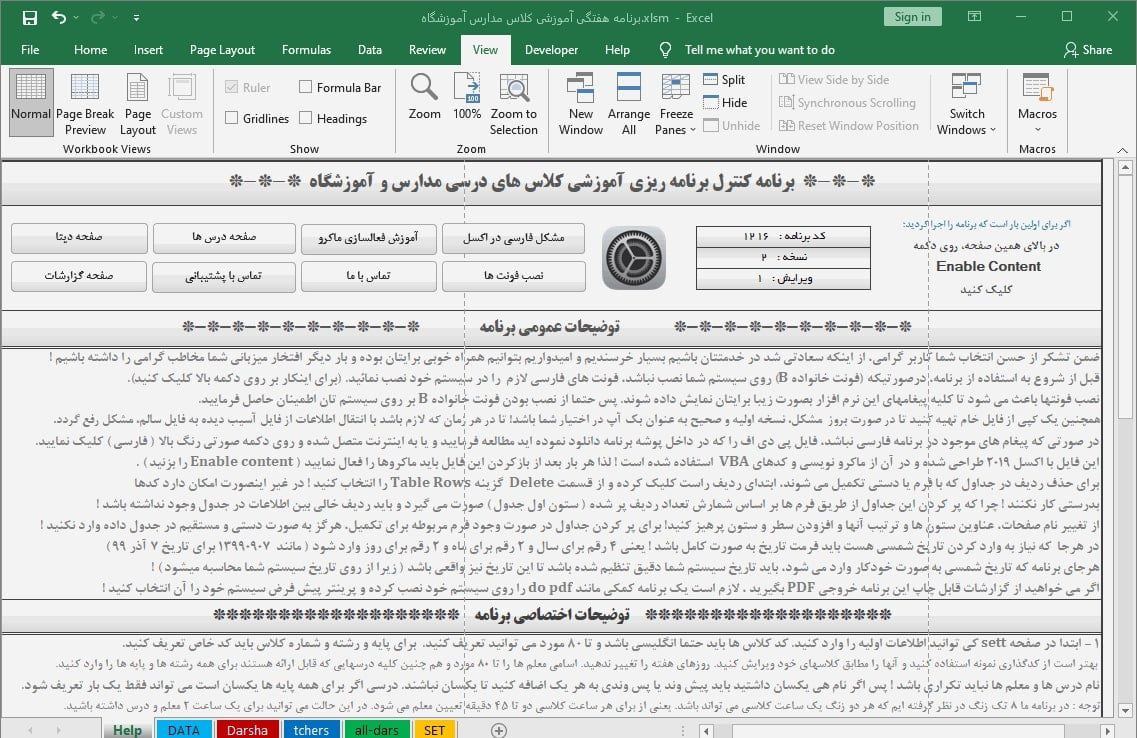1137x738 pixels.
Task: Click the vertical scrollbar down arrow
Action: tap(1125, 710)
